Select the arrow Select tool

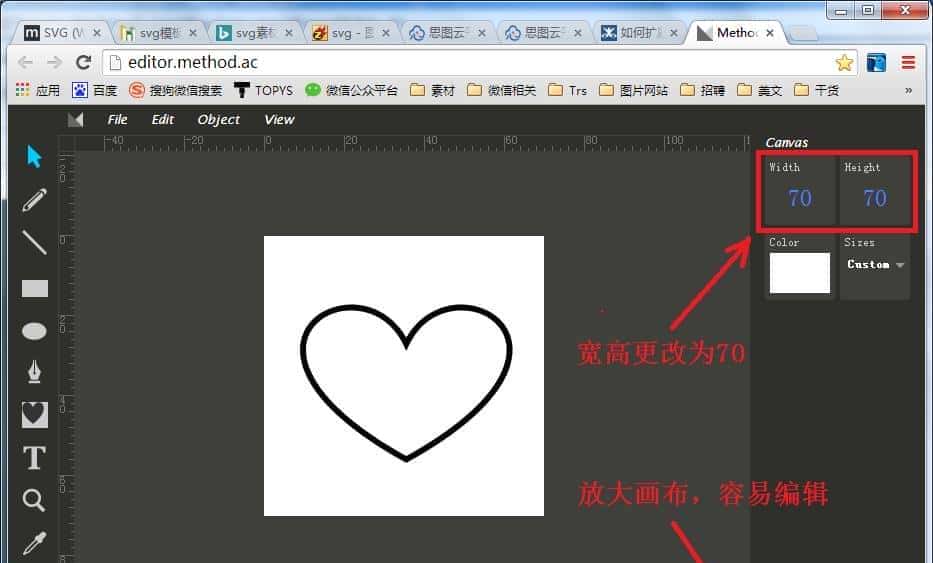[34, 157]
